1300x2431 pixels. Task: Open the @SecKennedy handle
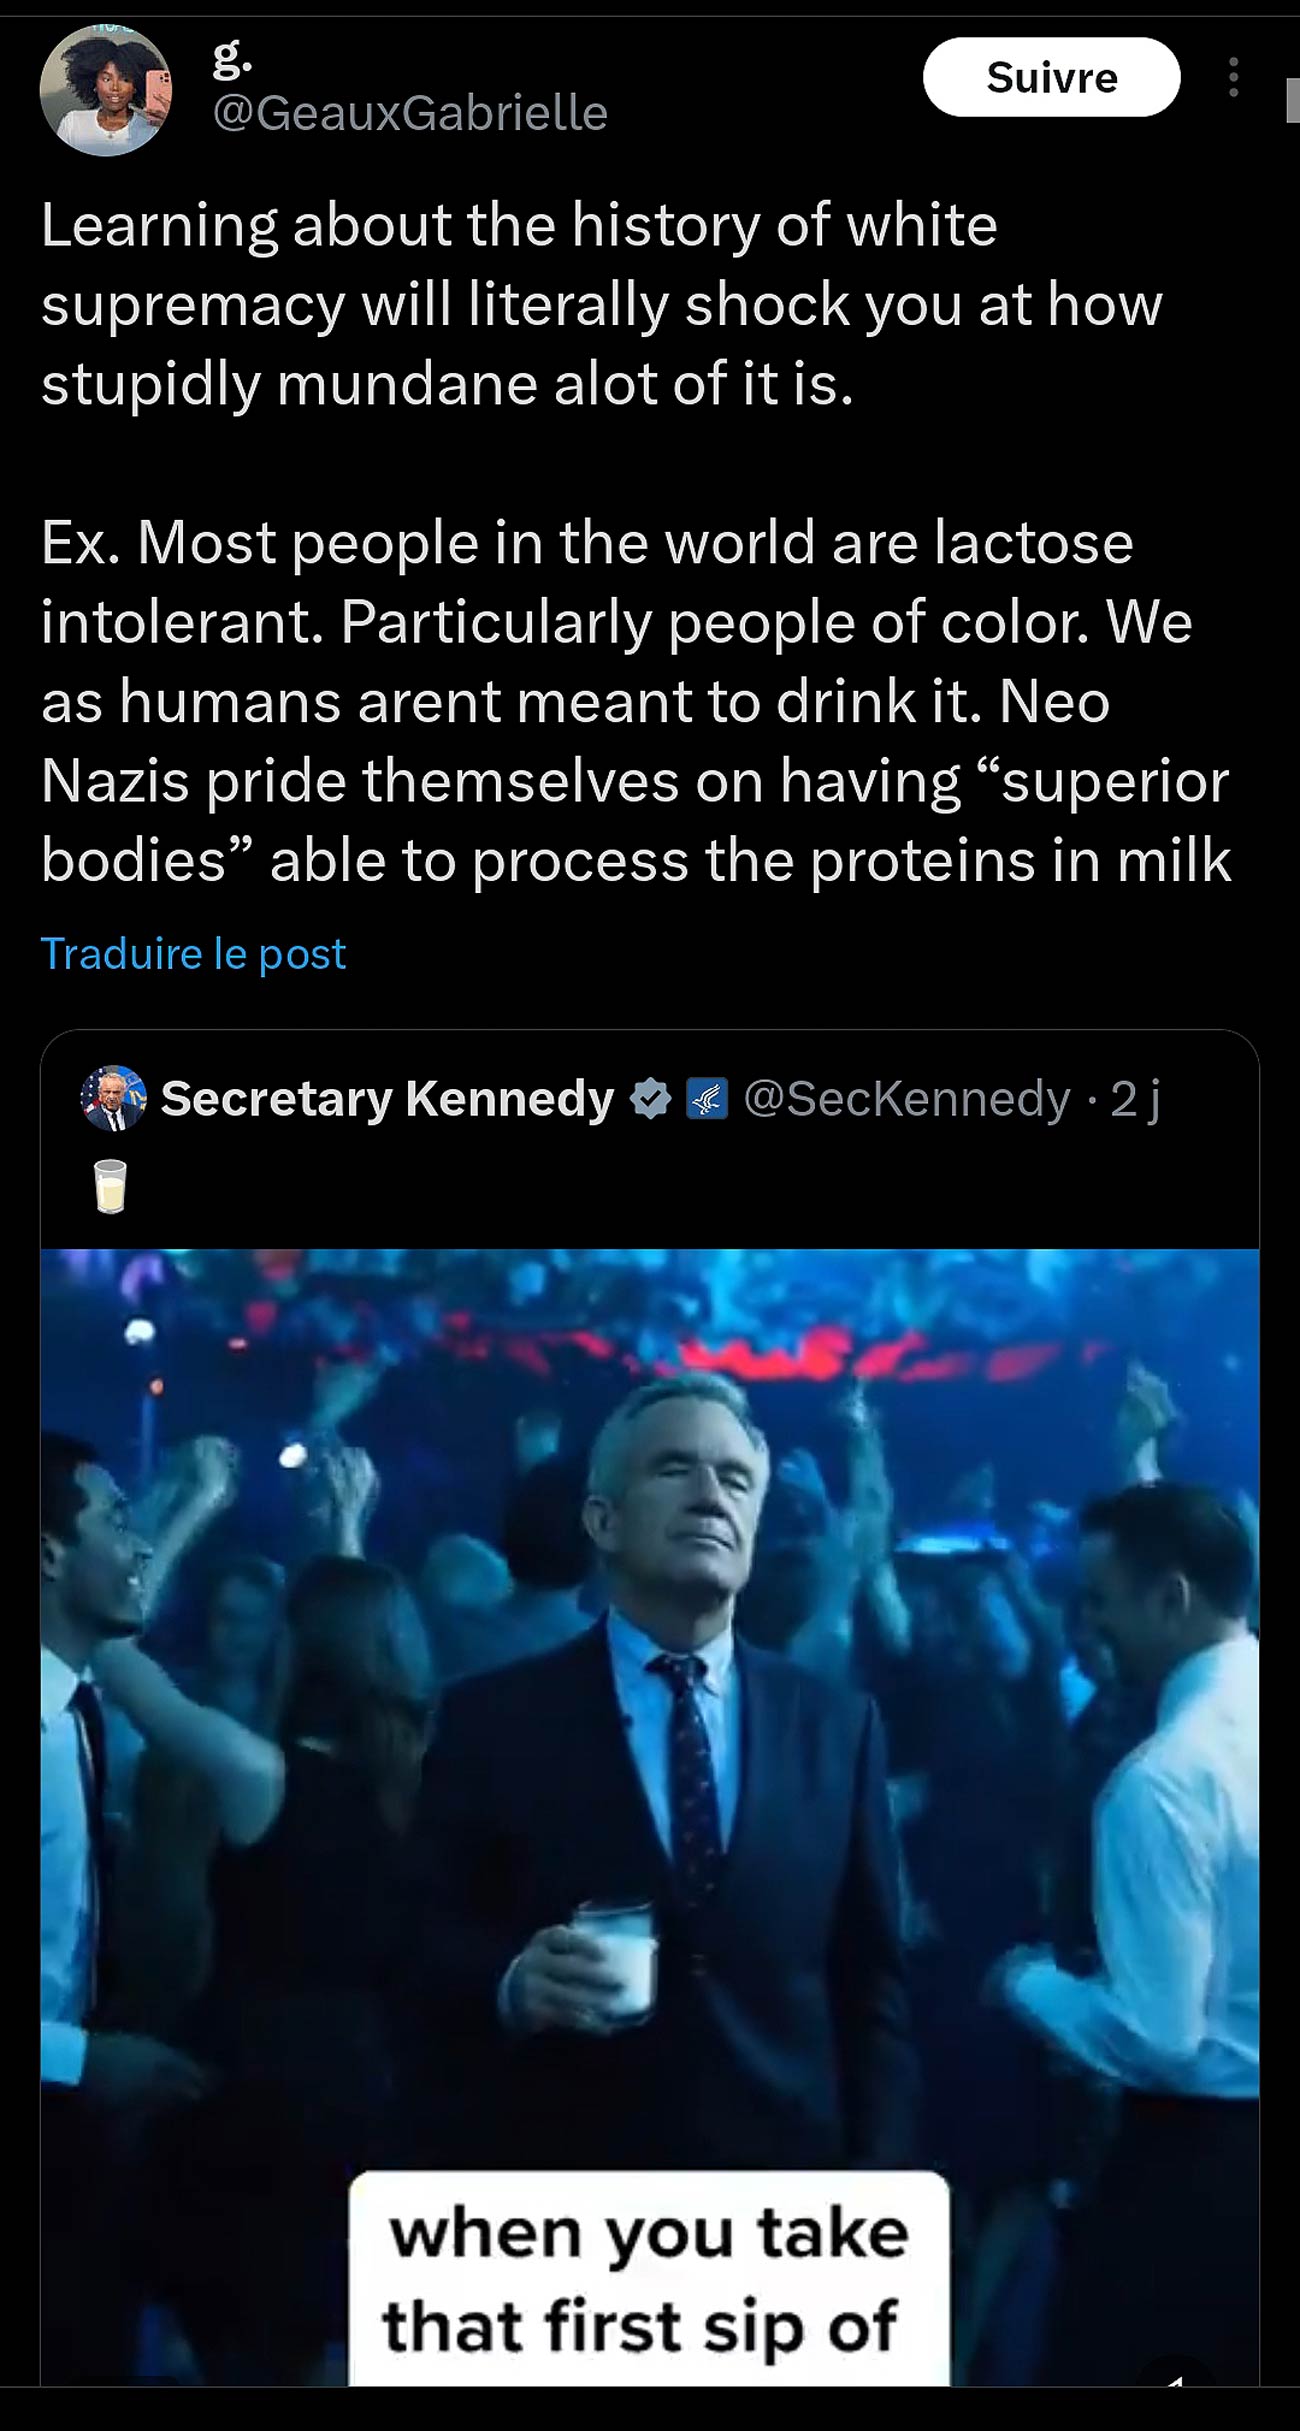coord(907,1098)
